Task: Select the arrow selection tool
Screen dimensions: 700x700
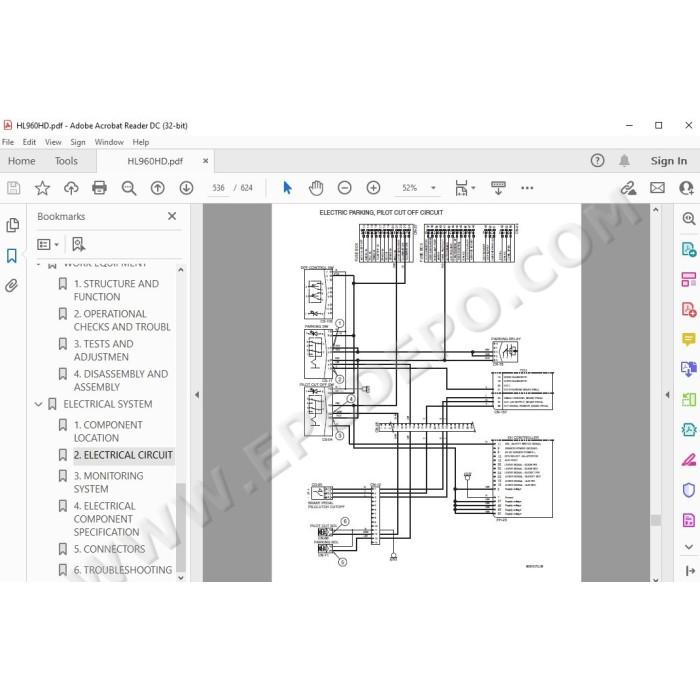Action: point(288,188)
